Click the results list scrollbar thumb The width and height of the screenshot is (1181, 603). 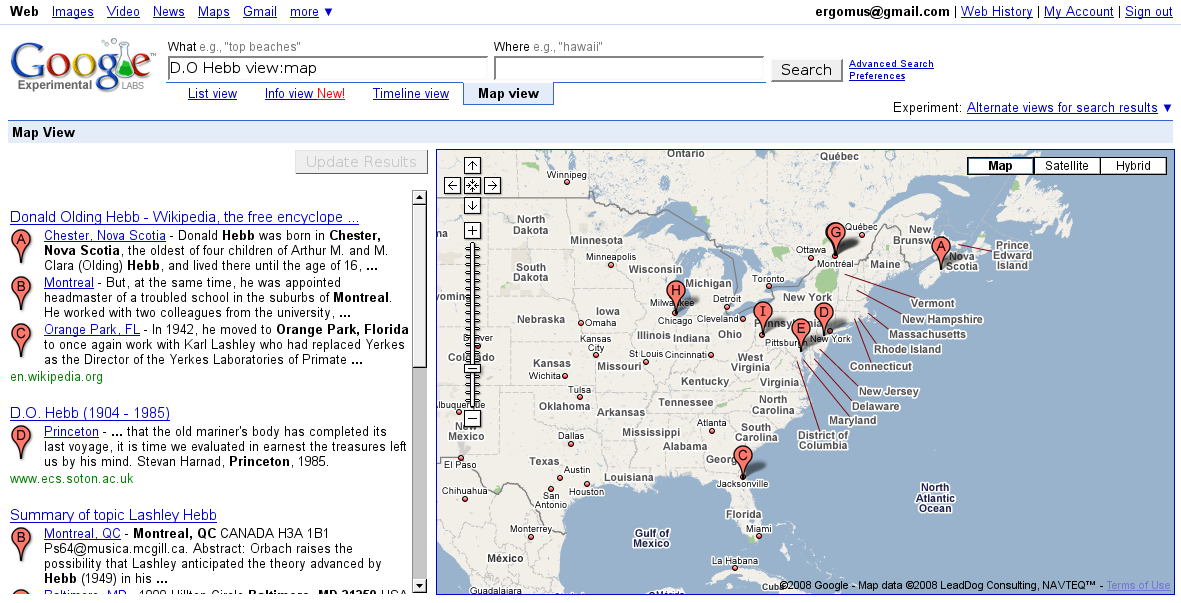pyautogui.click(x=420, y=287)
